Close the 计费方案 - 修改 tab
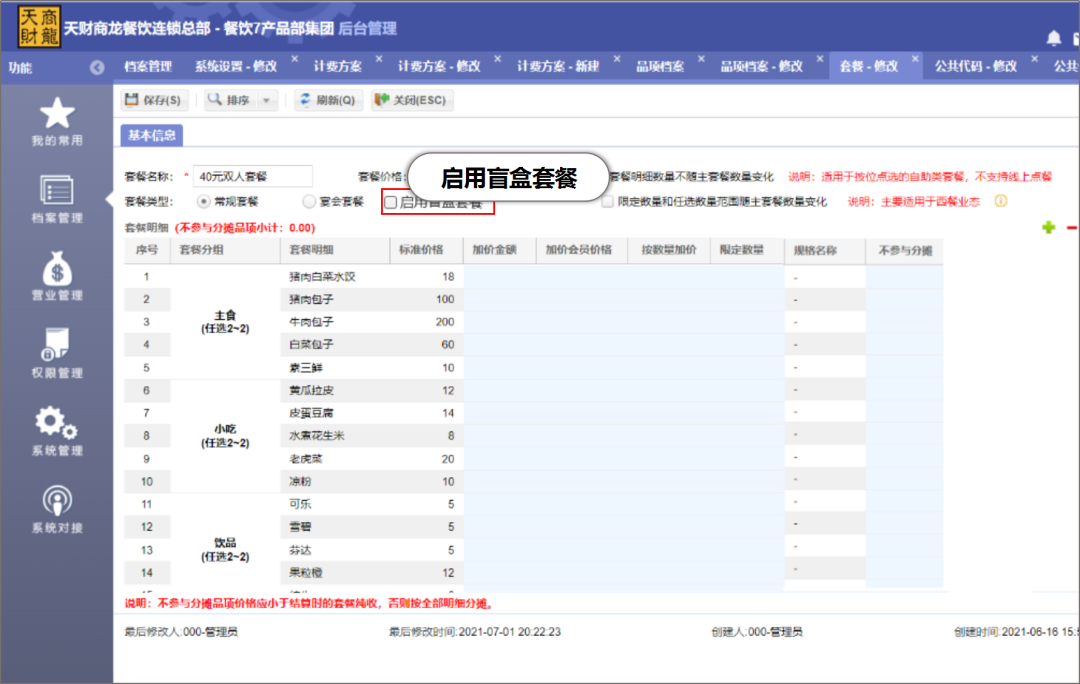Viewport: 1080px width, 684px height. click(497, 59)
